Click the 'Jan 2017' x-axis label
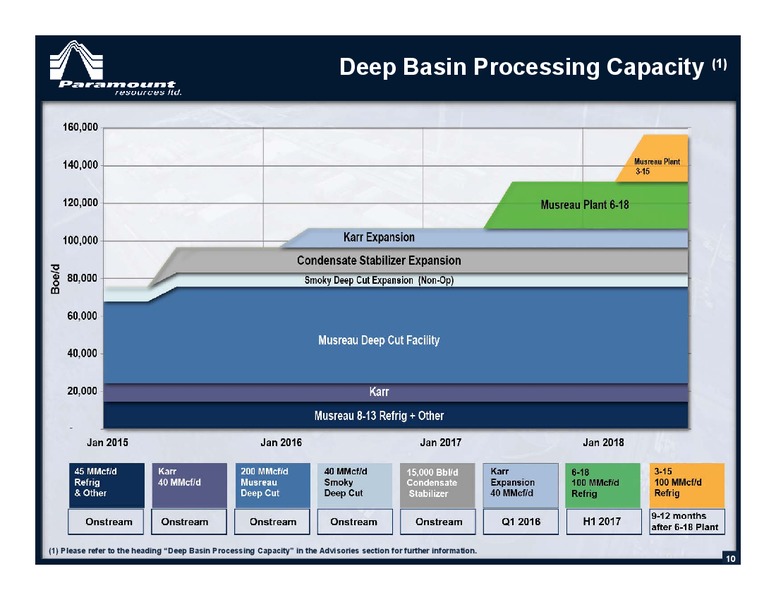 coord(440,442)
